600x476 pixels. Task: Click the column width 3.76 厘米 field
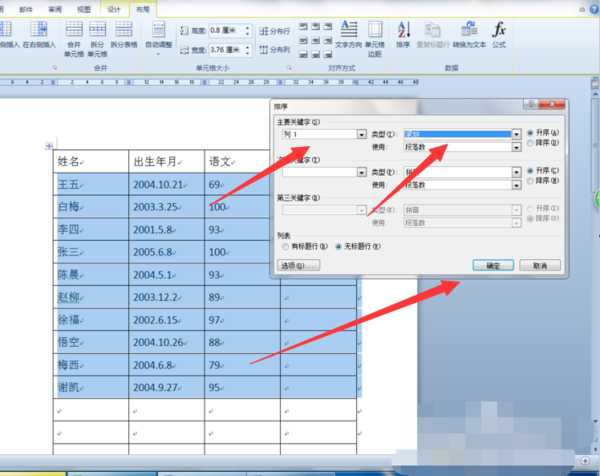(x=227, y=50)
